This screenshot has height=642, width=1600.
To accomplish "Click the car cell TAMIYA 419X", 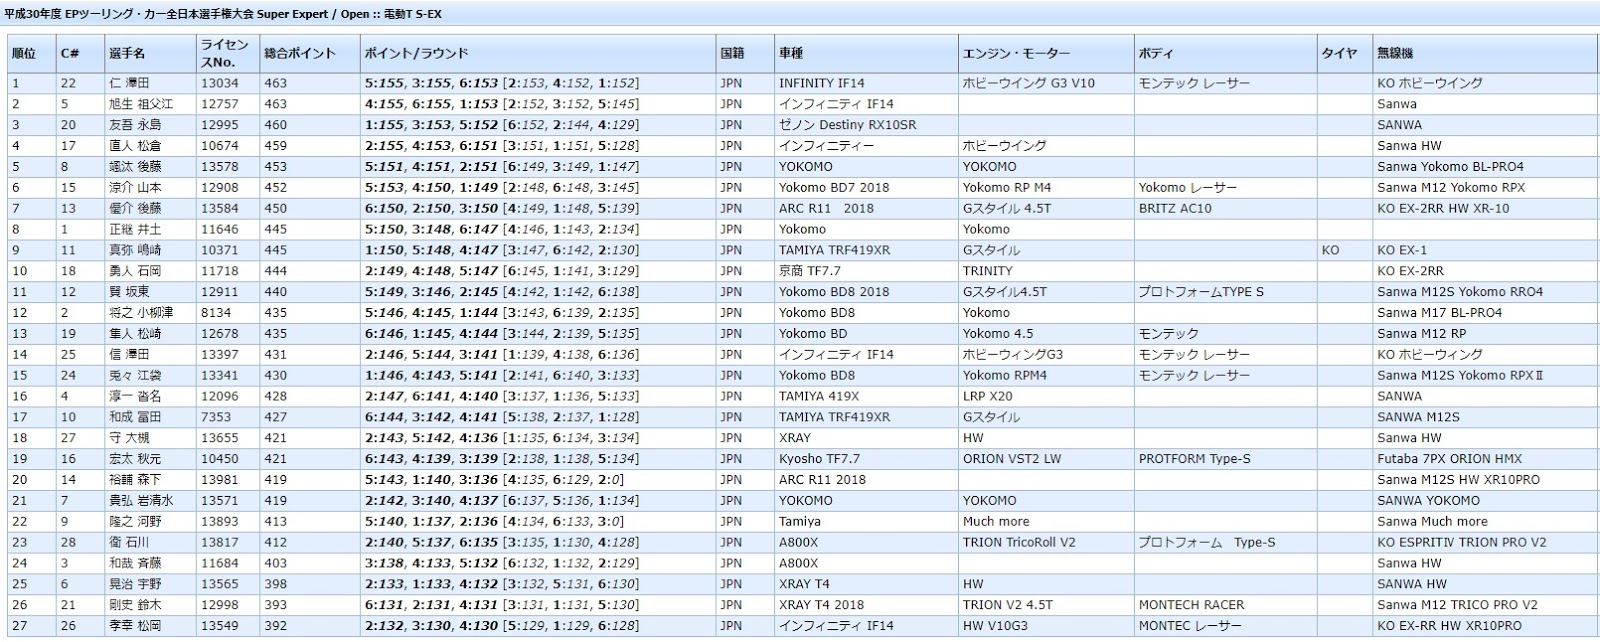I will tap(819, 396).
